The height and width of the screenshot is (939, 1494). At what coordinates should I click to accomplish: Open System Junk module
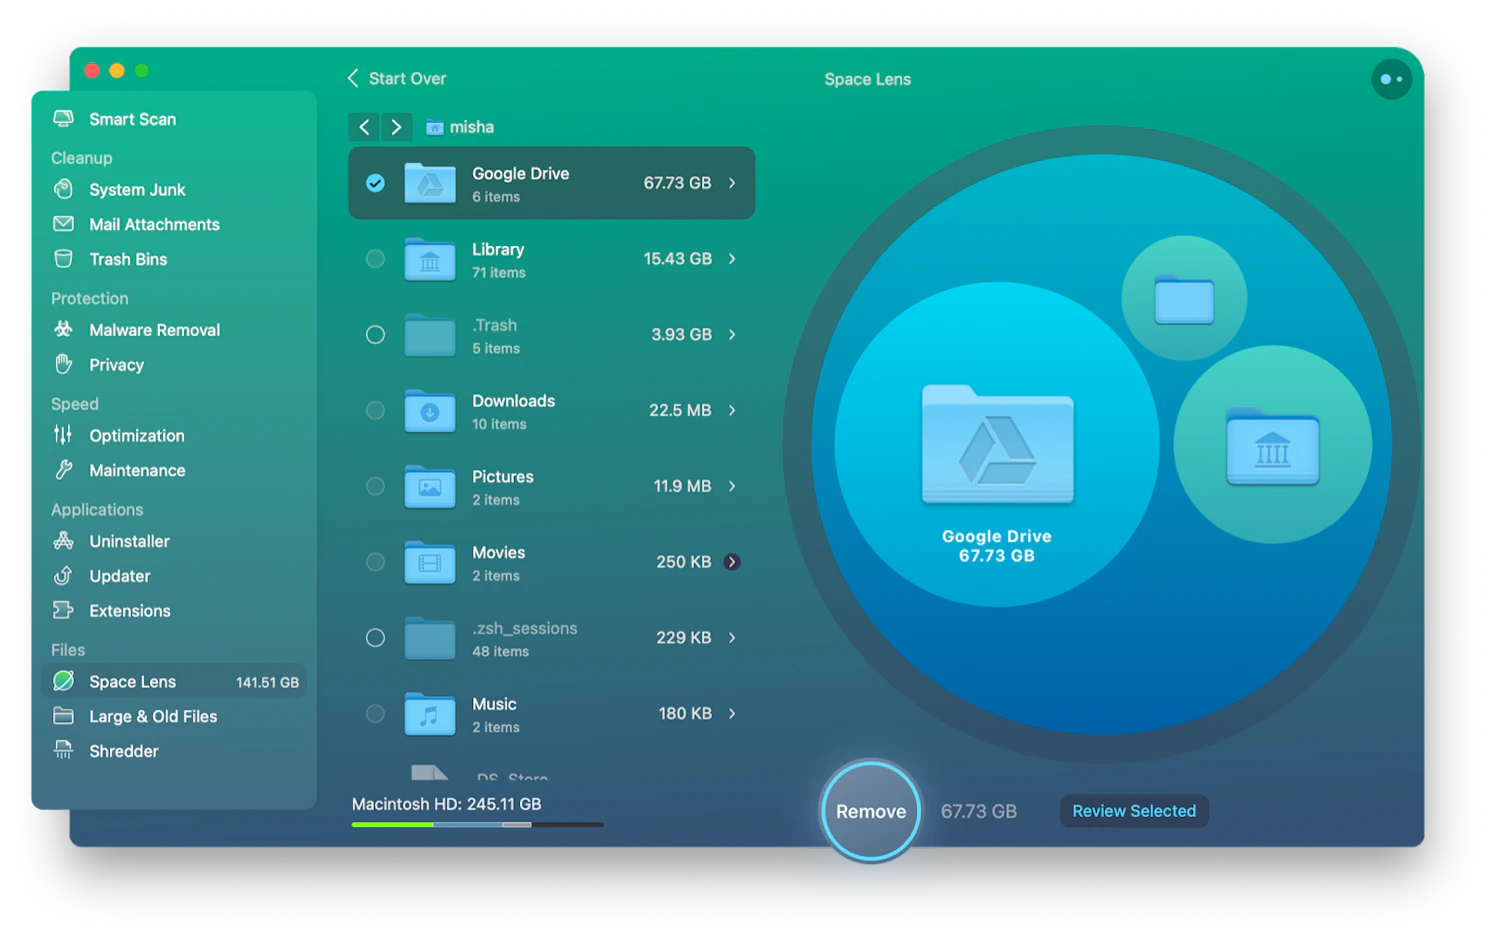pyautogui.click(x=174, y=189)
